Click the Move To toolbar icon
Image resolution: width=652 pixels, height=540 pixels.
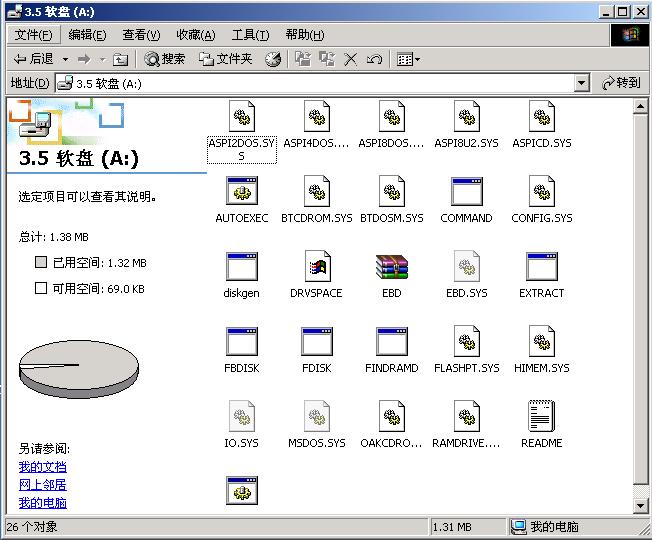303,59
